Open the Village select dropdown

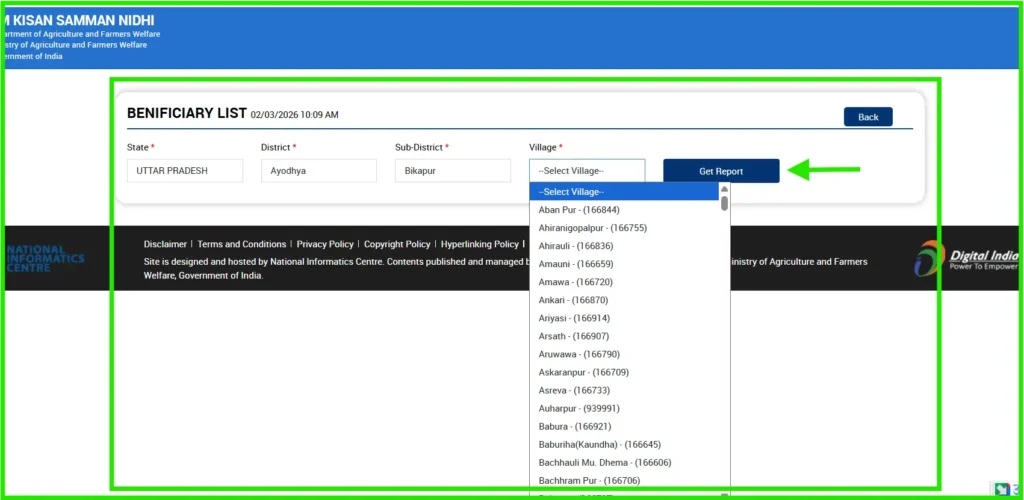[x=587, y=170]
